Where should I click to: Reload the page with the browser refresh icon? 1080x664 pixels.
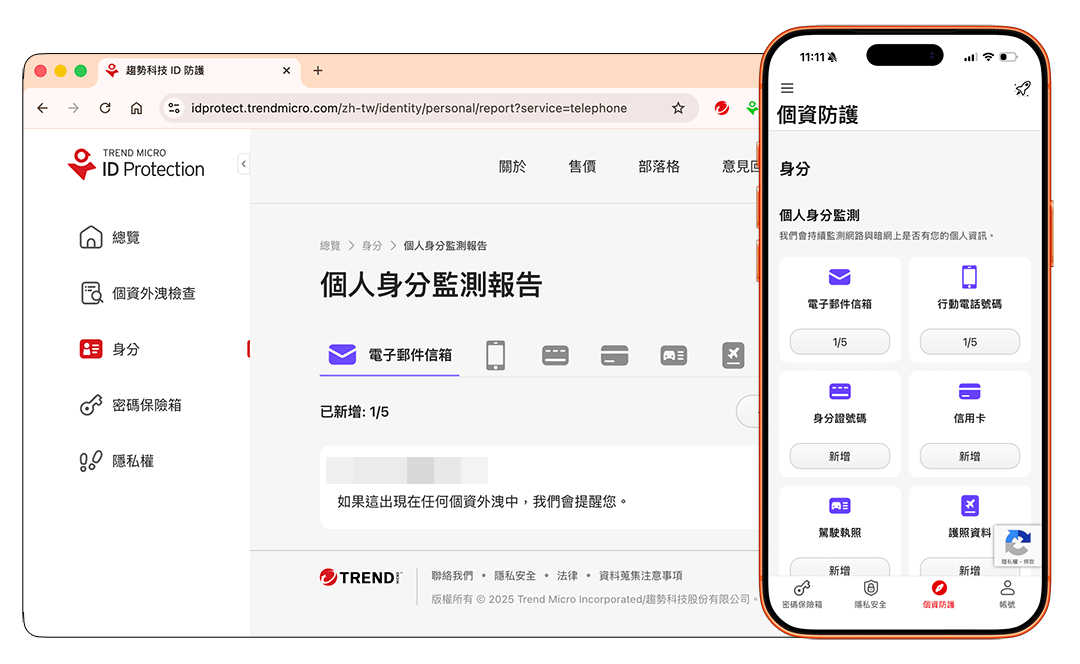[x=105, y=107]
